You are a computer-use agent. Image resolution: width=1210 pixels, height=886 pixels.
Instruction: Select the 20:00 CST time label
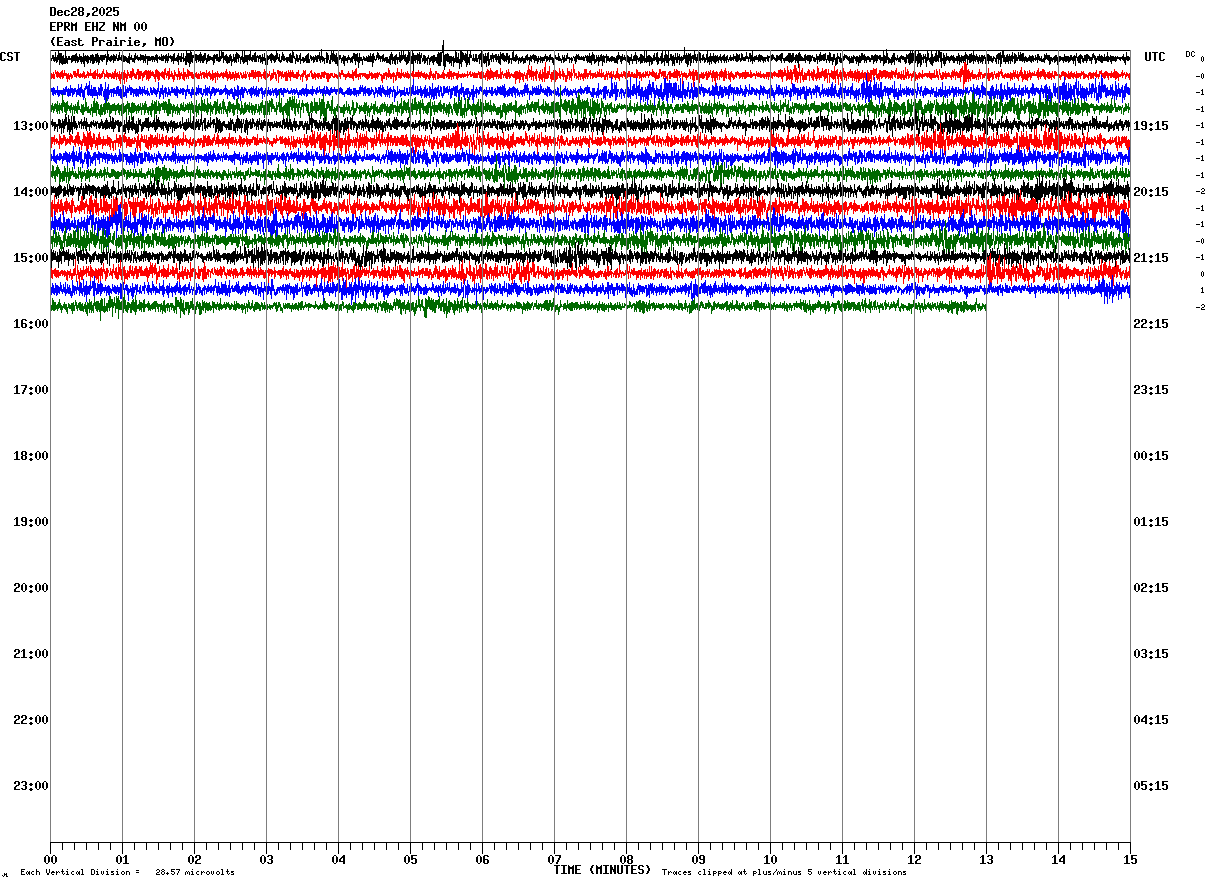click(x=31, y=588)
